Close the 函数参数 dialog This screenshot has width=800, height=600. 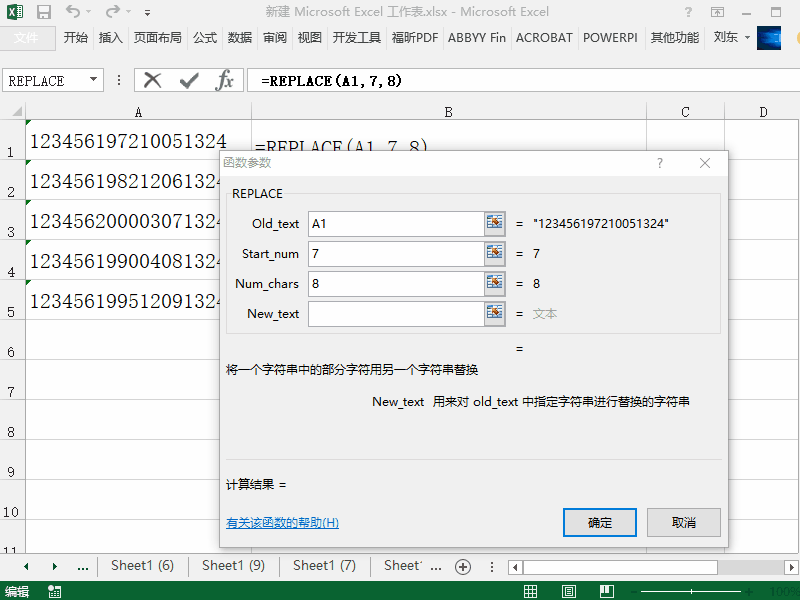click(705, 163)
